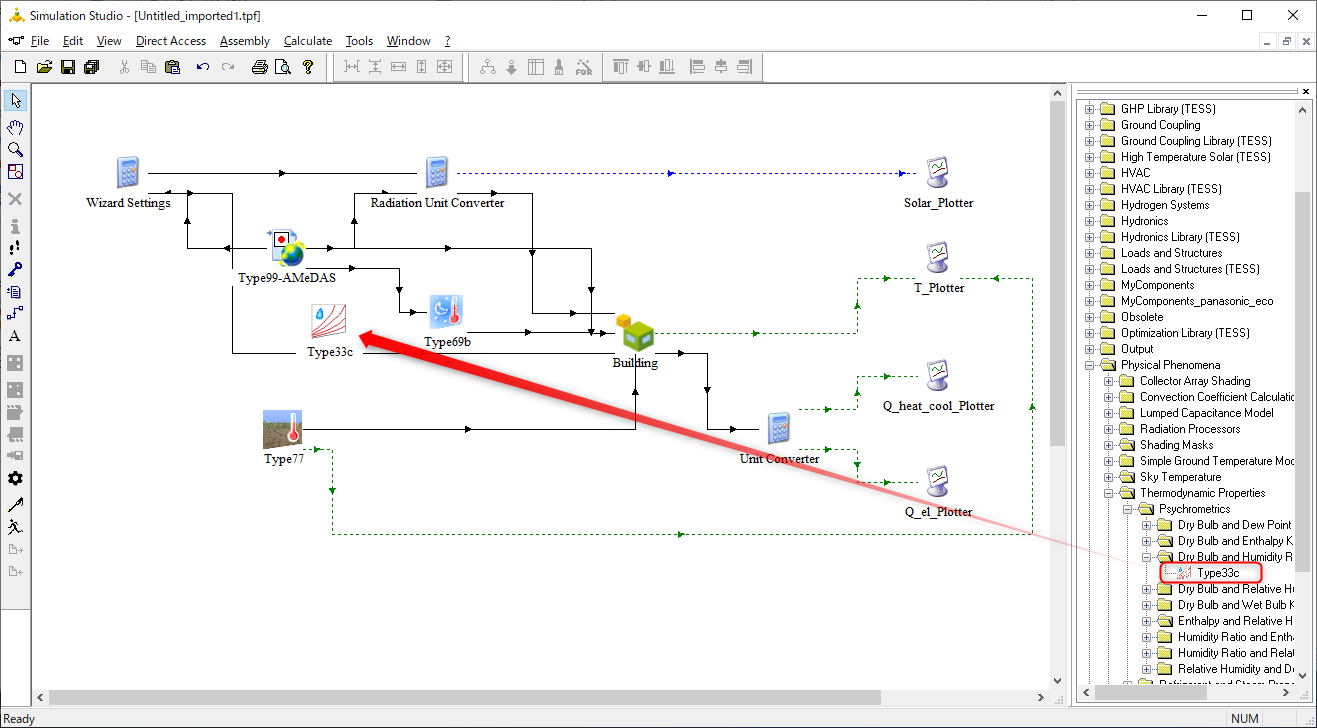Click the running man simulation icon
1317x728 pixels.
click(x=15, y=526)
